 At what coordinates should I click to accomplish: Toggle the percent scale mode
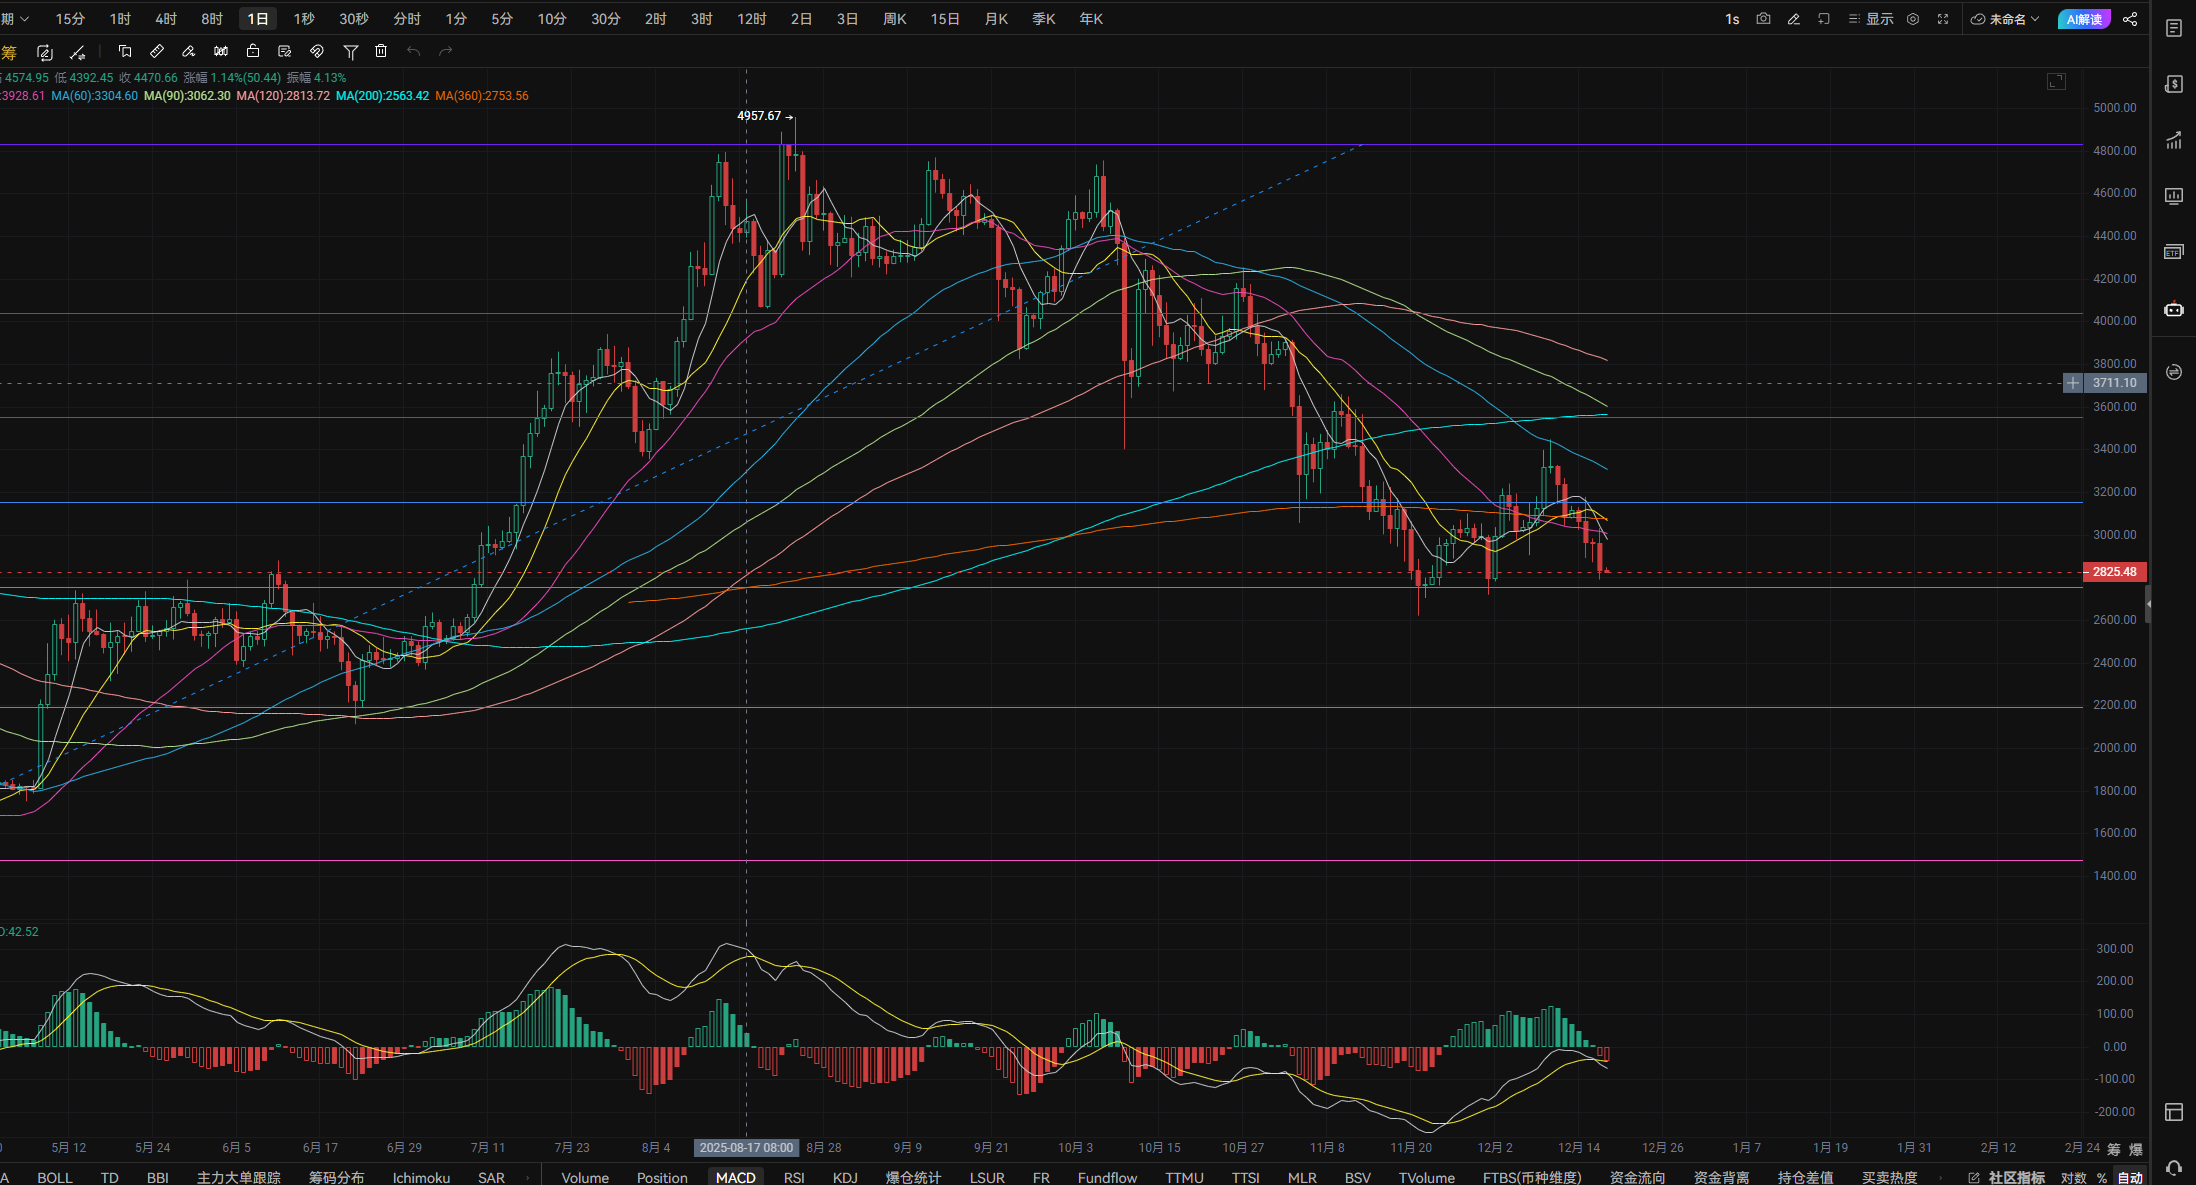[x=2101, y=1177]
